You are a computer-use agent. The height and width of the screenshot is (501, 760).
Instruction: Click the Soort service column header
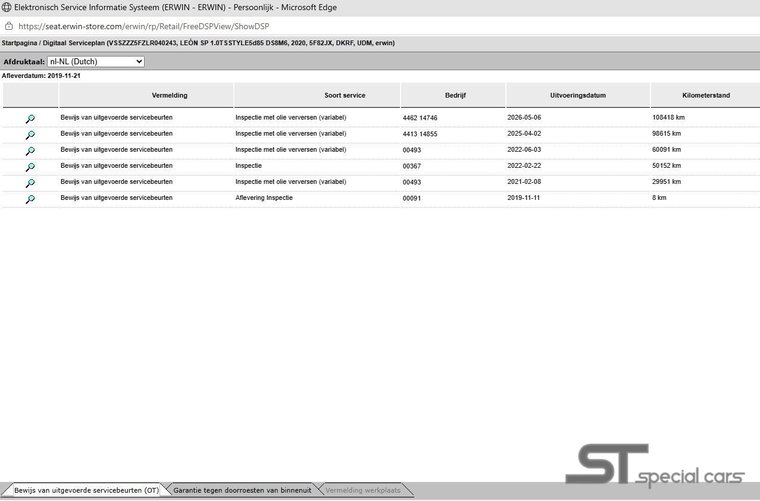tap(345, 95)
